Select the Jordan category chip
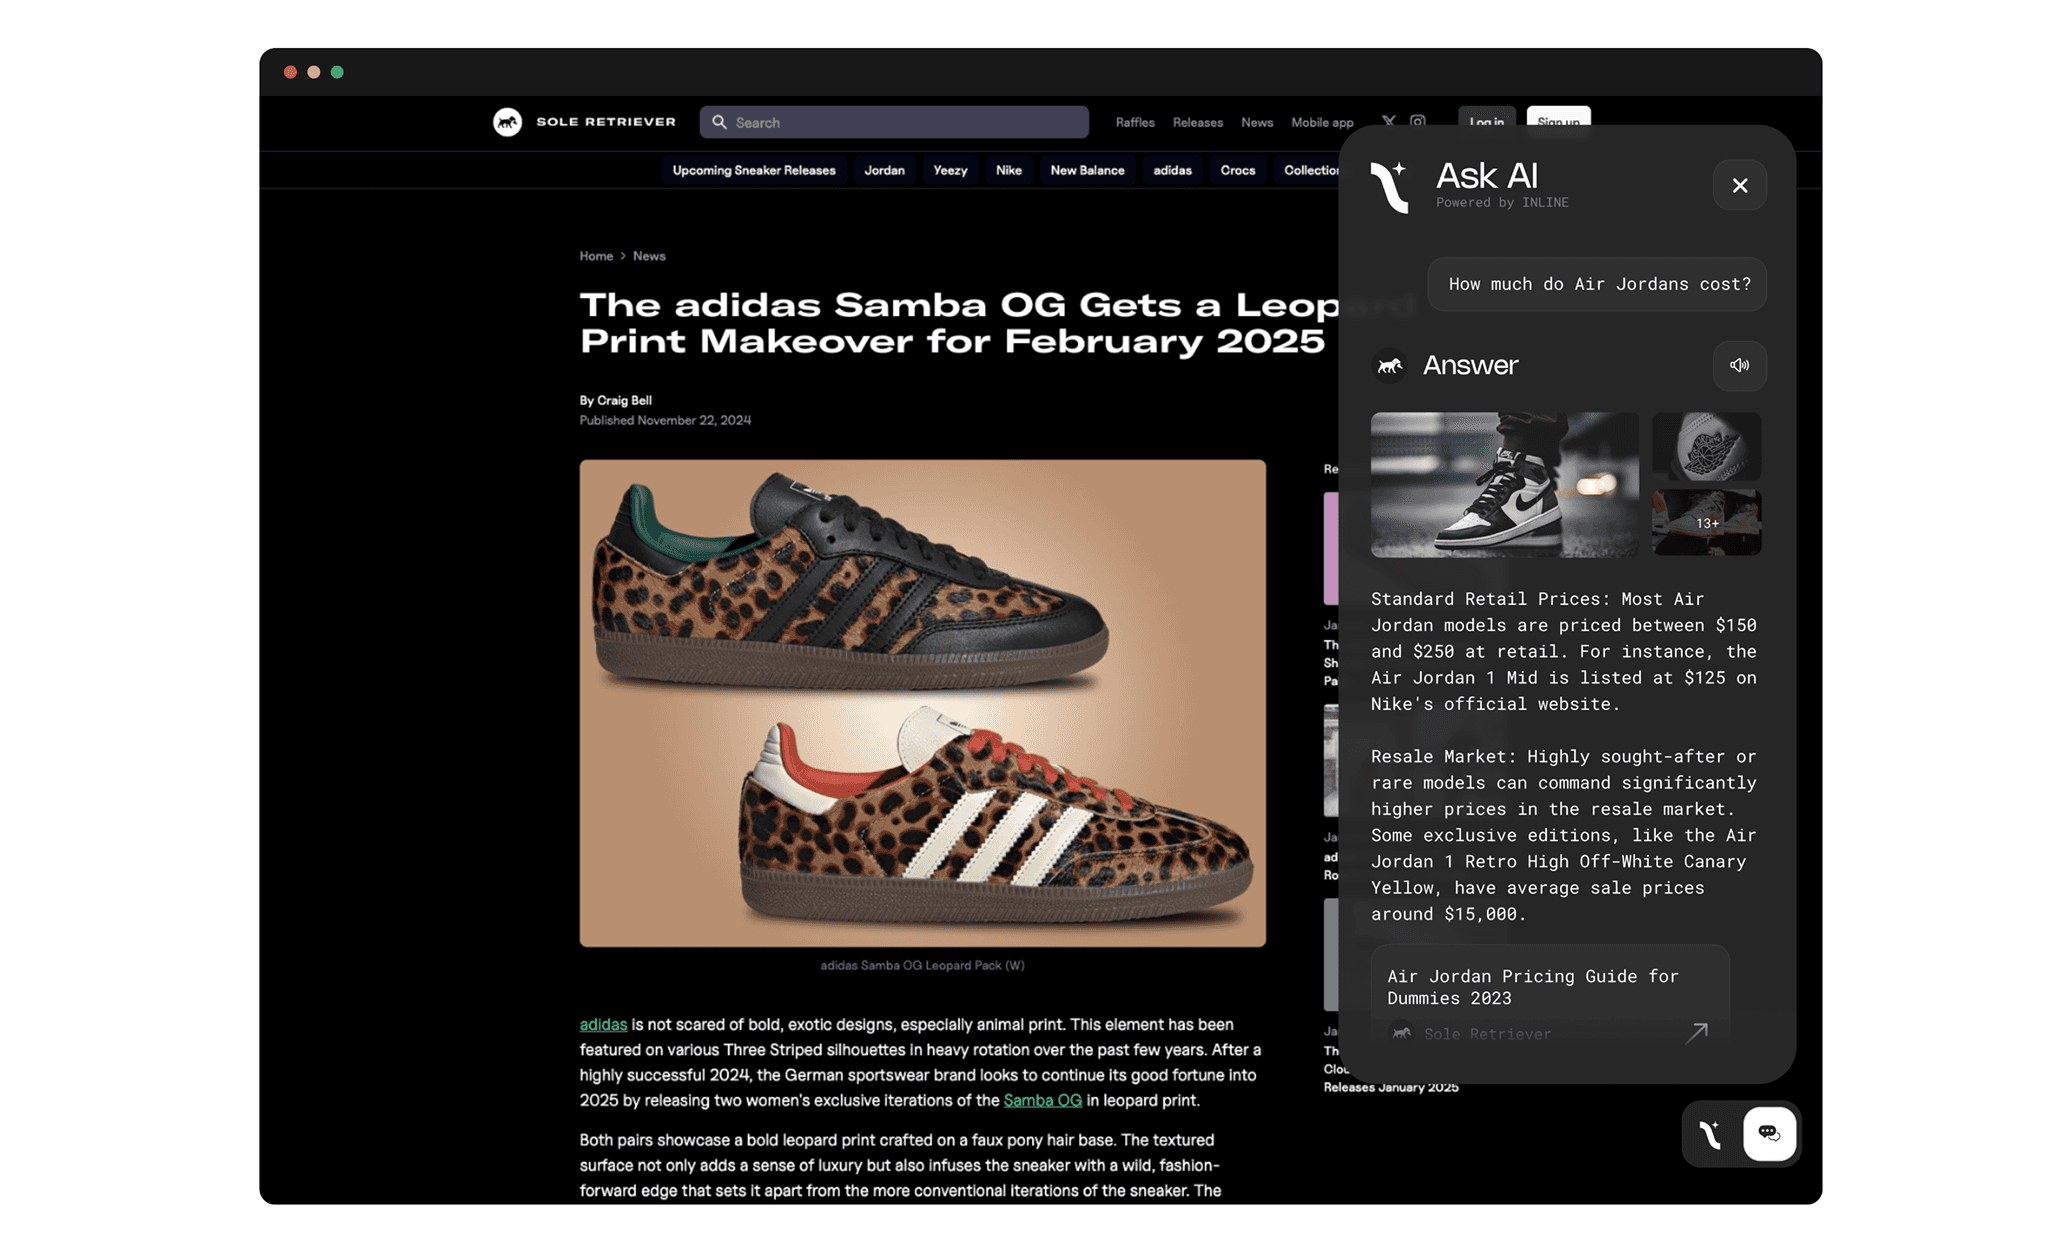 [884, 170]
